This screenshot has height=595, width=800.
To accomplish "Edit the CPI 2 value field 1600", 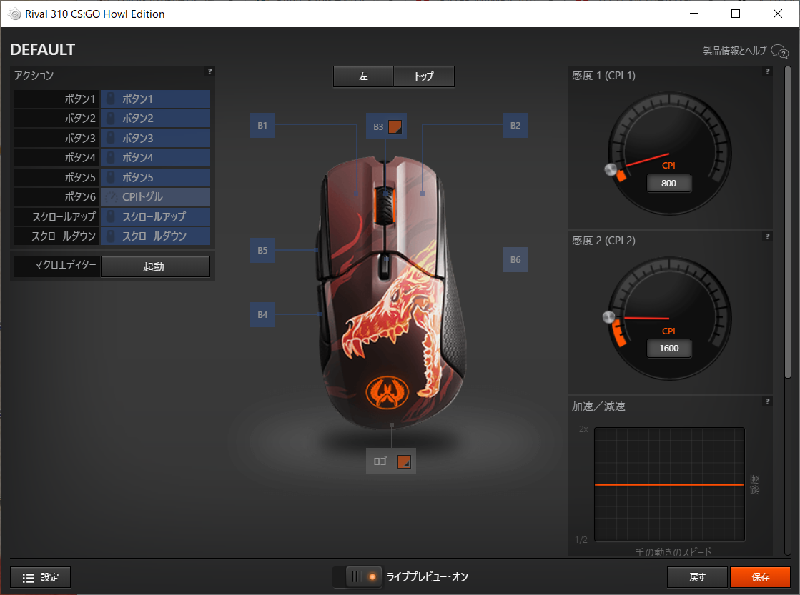I will (x=669, y=348).
